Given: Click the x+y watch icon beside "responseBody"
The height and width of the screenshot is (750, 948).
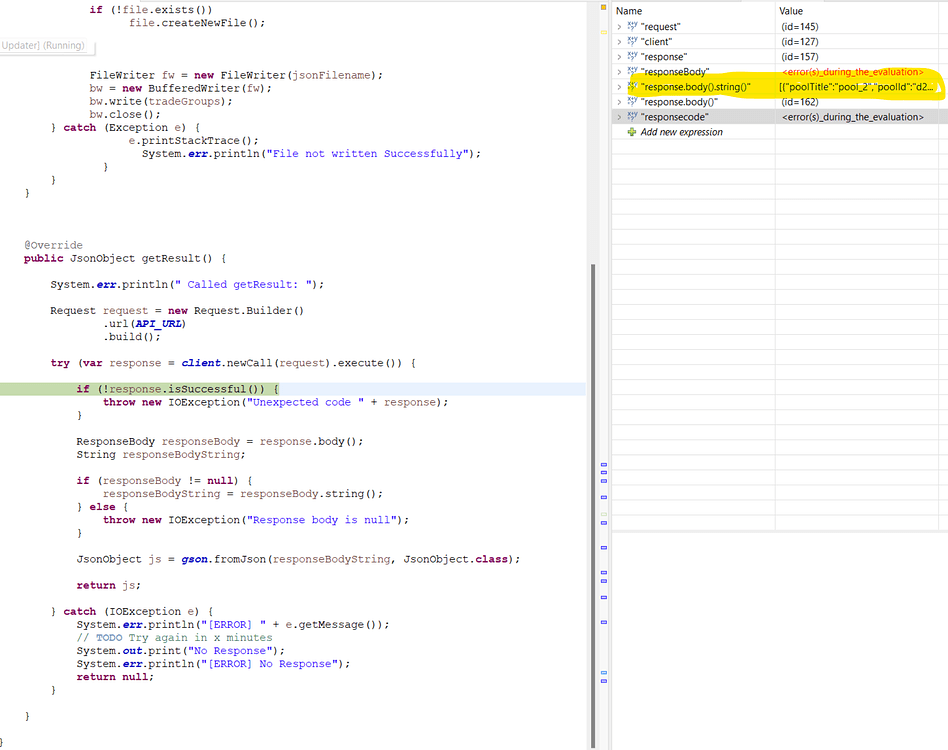Looking at the screenshot, I should coord(633,71).
